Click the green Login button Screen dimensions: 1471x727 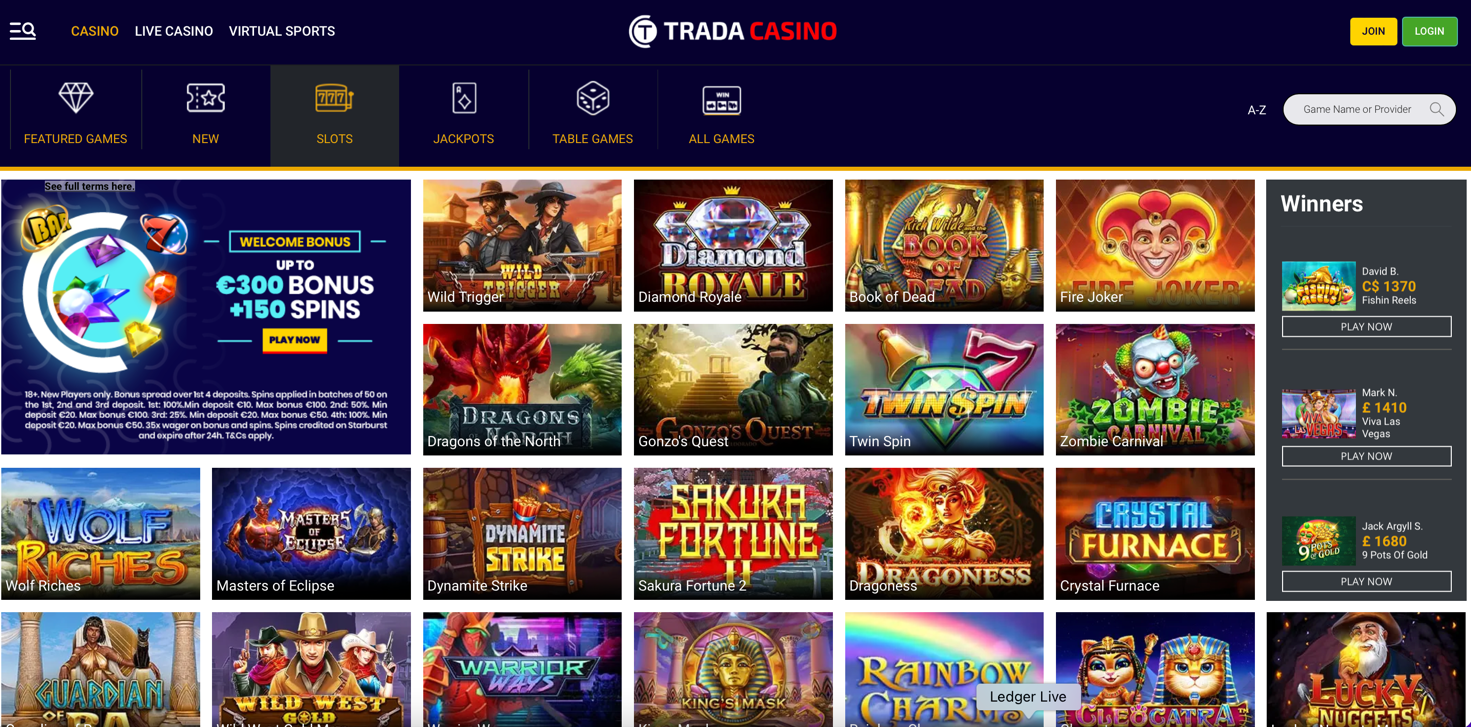1429,31
